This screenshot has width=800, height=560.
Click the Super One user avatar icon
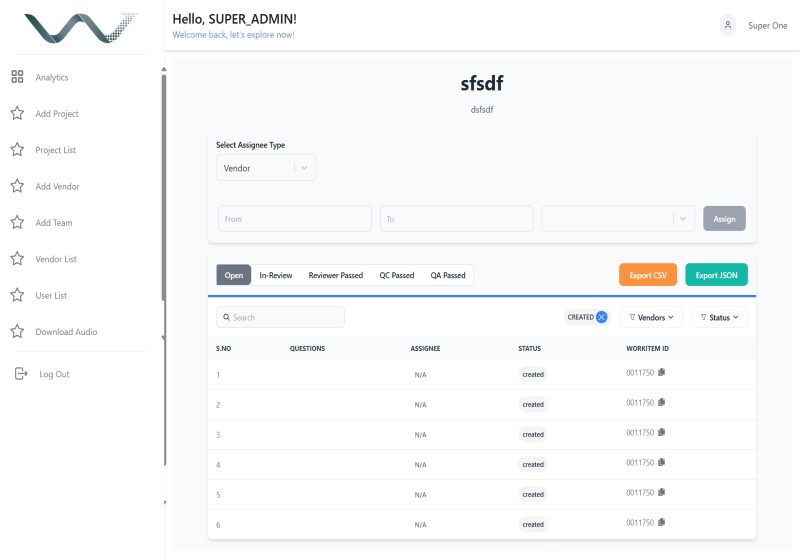point(728,25)
